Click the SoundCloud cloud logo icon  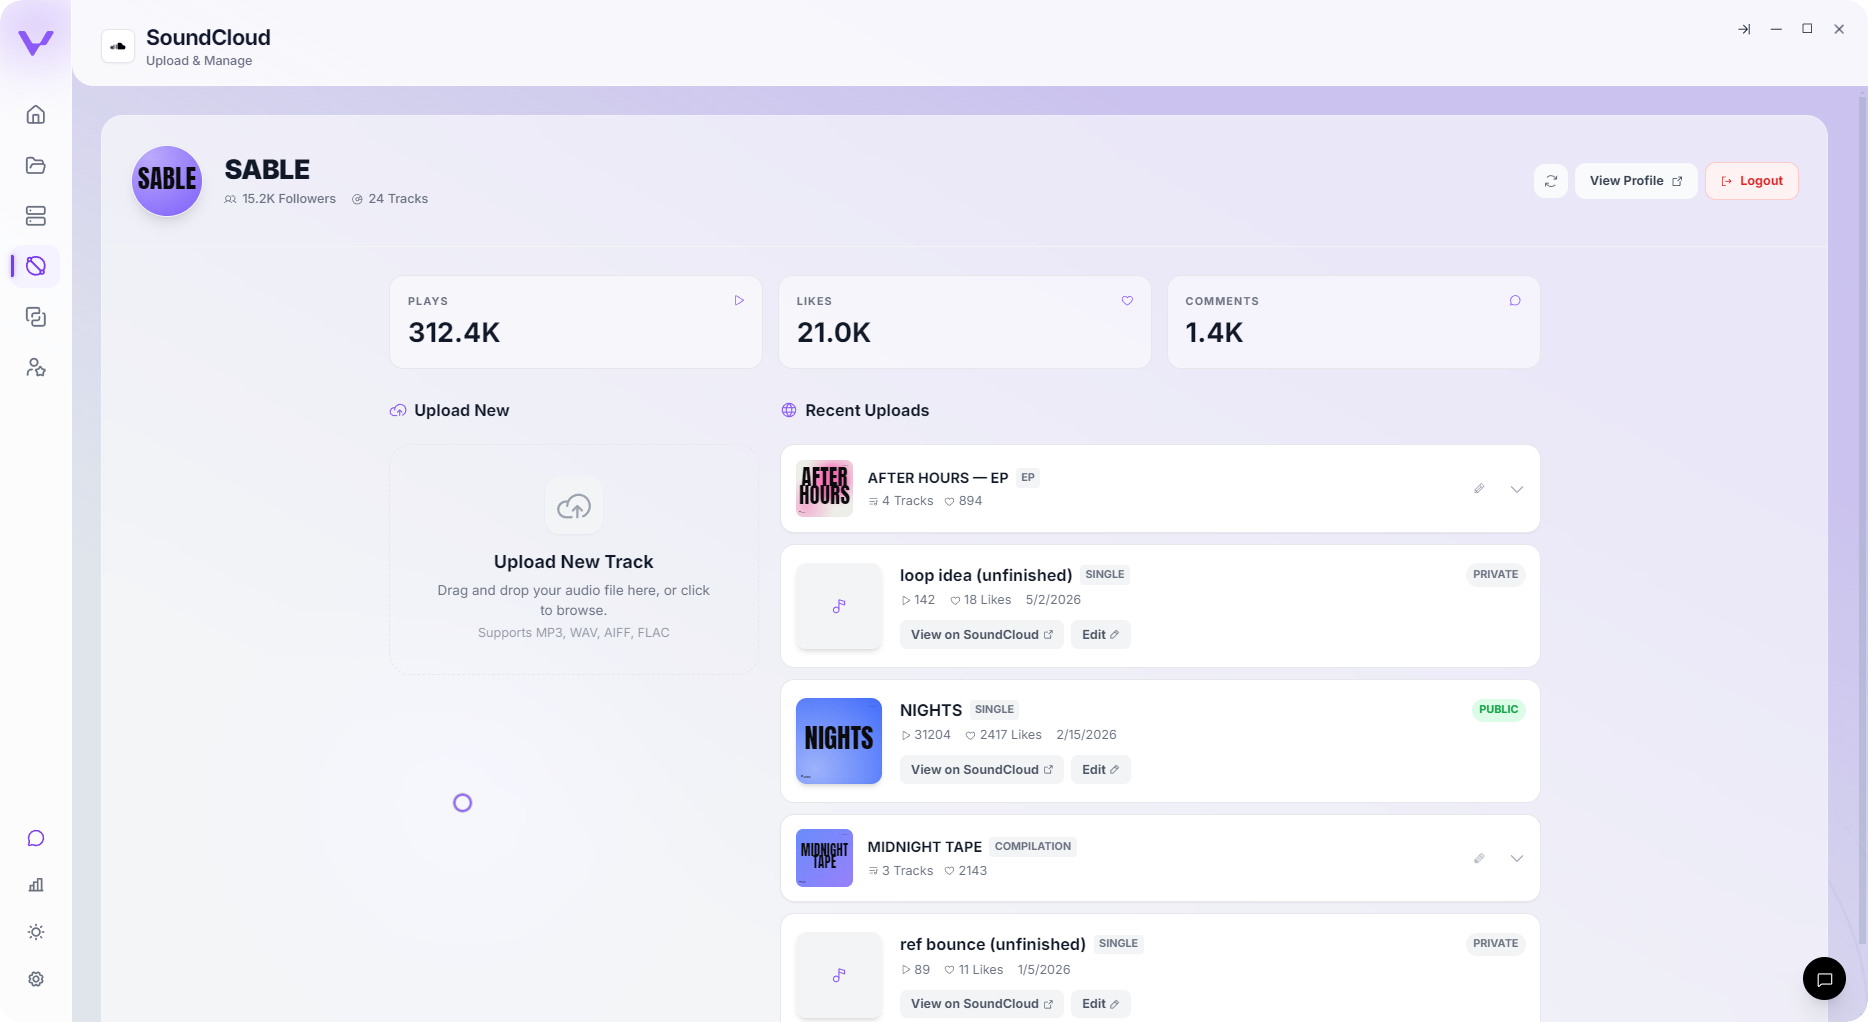[x=118, y=46]
